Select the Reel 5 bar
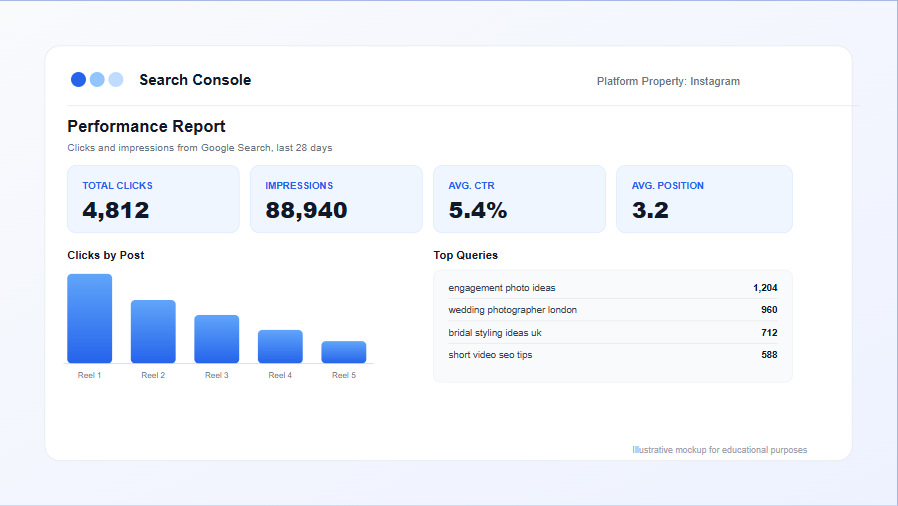Viewport: 898px width, 506px height. pos(344,352)
